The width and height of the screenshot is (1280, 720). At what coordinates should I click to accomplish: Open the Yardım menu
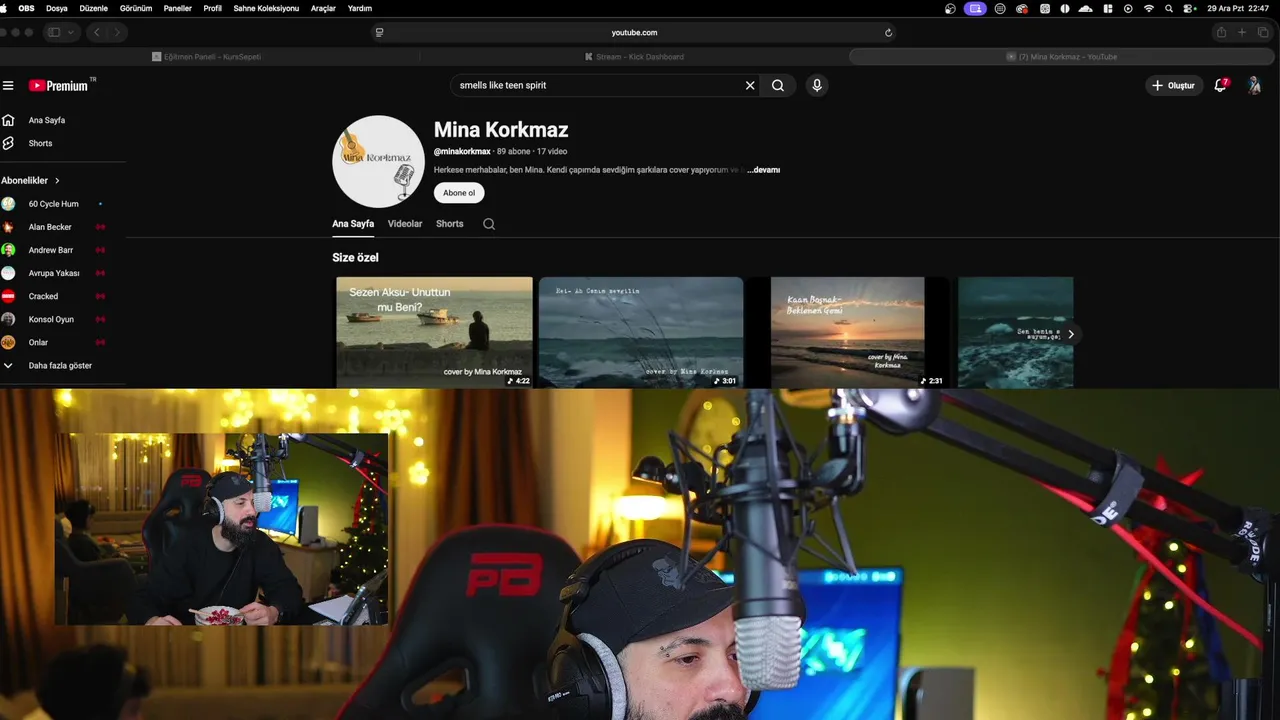click(359, 8)
